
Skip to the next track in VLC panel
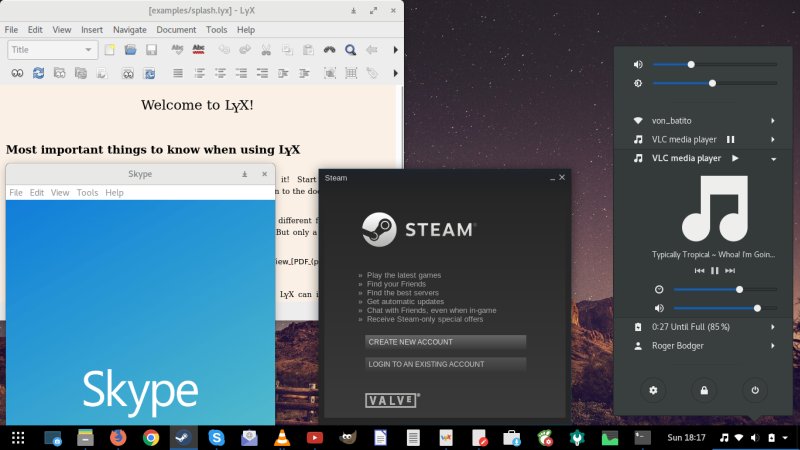[x=730, y=271]
